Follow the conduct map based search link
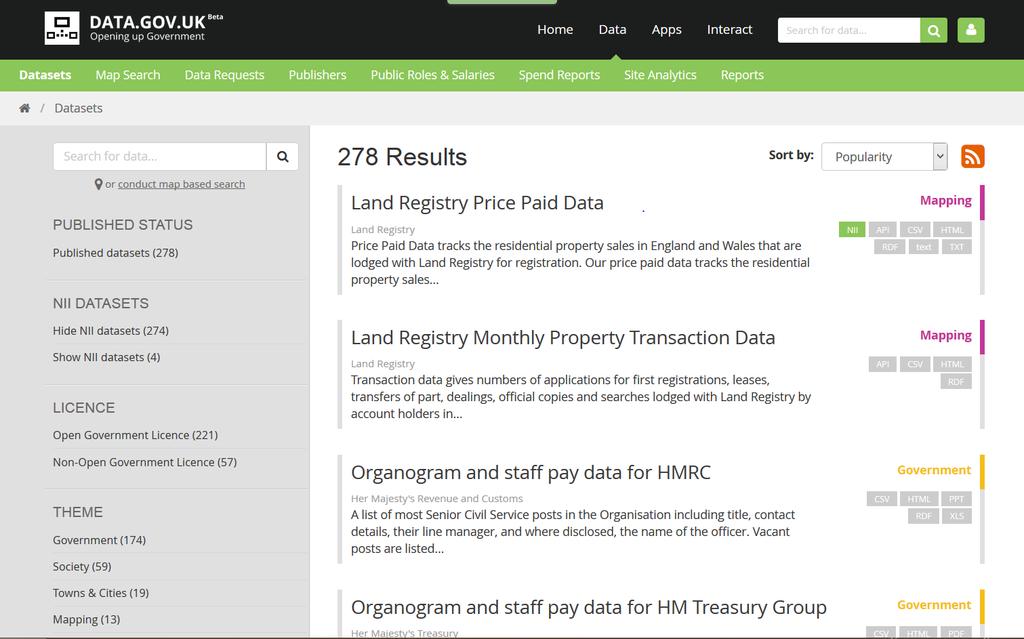 click(x=182, y=184)
